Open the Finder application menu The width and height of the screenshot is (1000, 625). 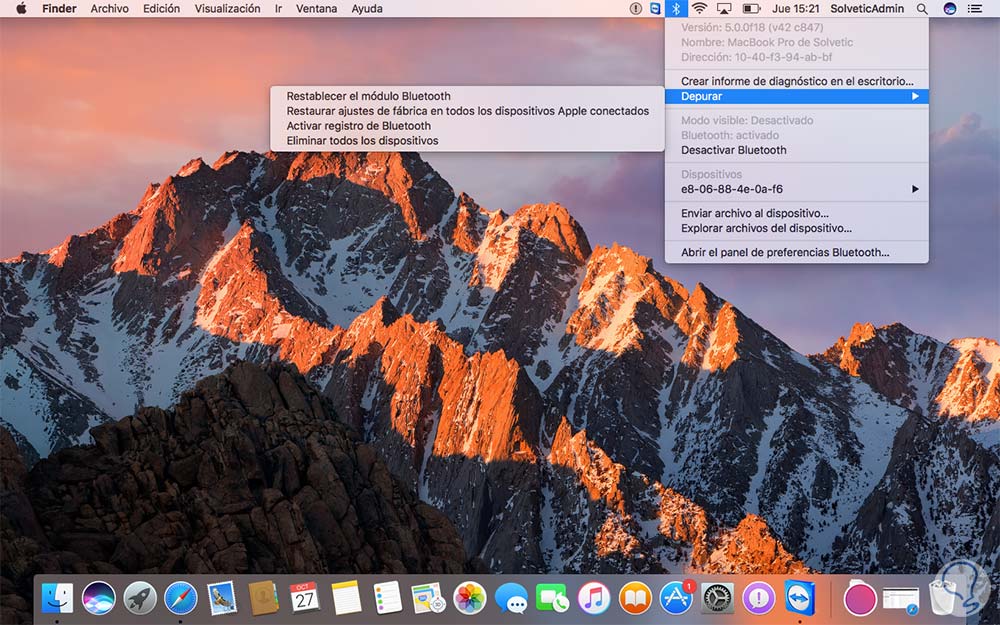pyautogui.click(x=59, y=8)
